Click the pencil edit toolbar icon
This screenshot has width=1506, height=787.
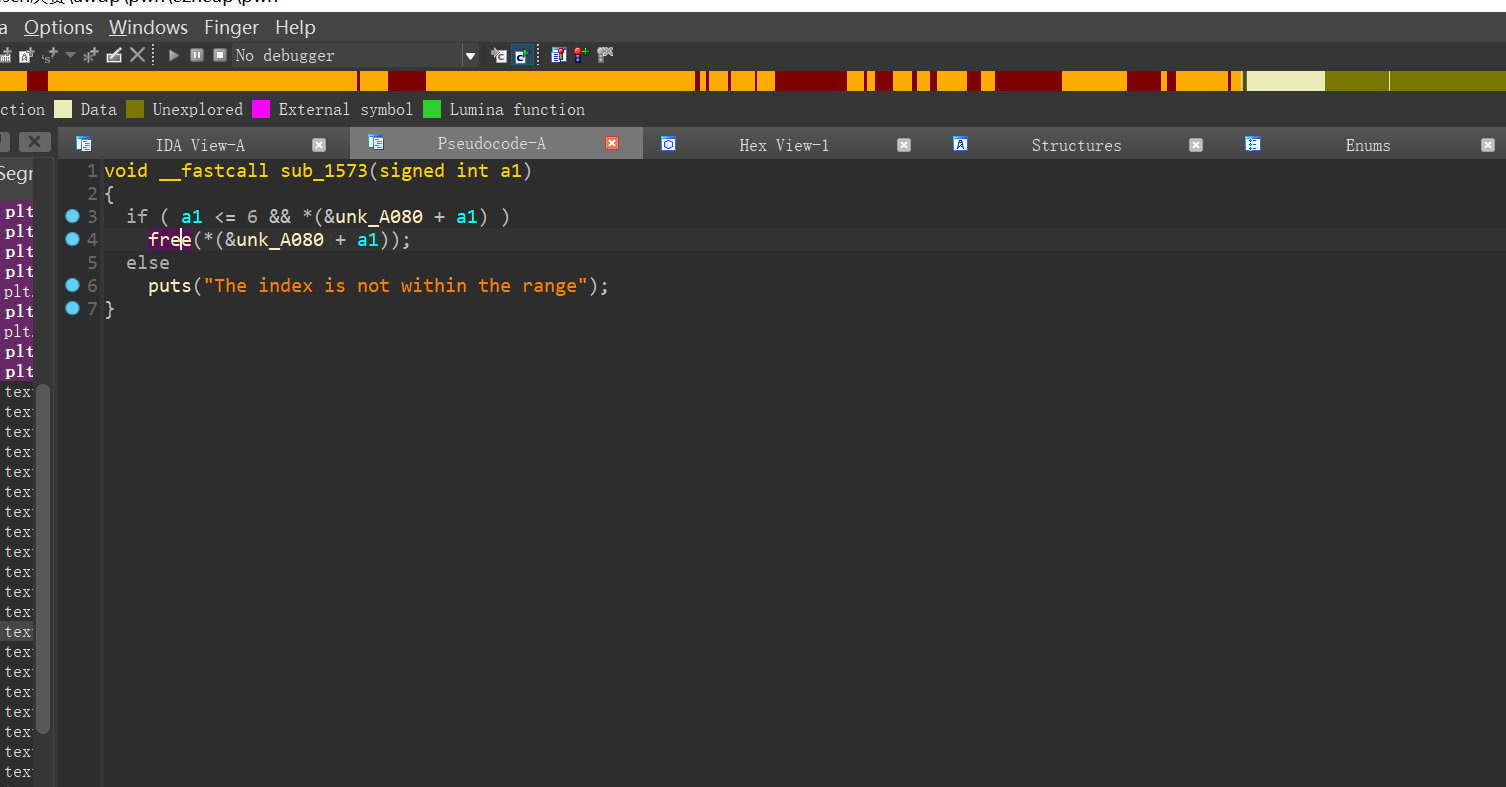tap(114, 55)
